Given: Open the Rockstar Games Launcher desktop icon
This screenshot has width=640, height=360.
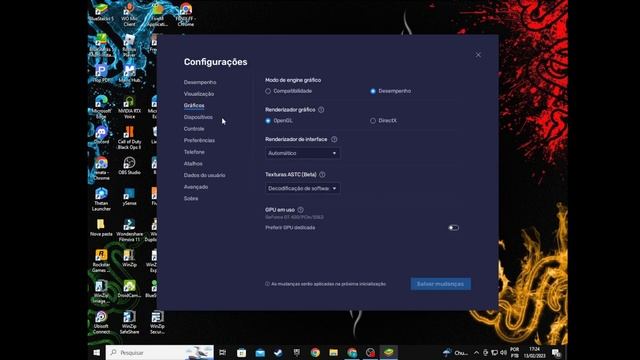Looking at the screenshot, I should coord(101,260).
